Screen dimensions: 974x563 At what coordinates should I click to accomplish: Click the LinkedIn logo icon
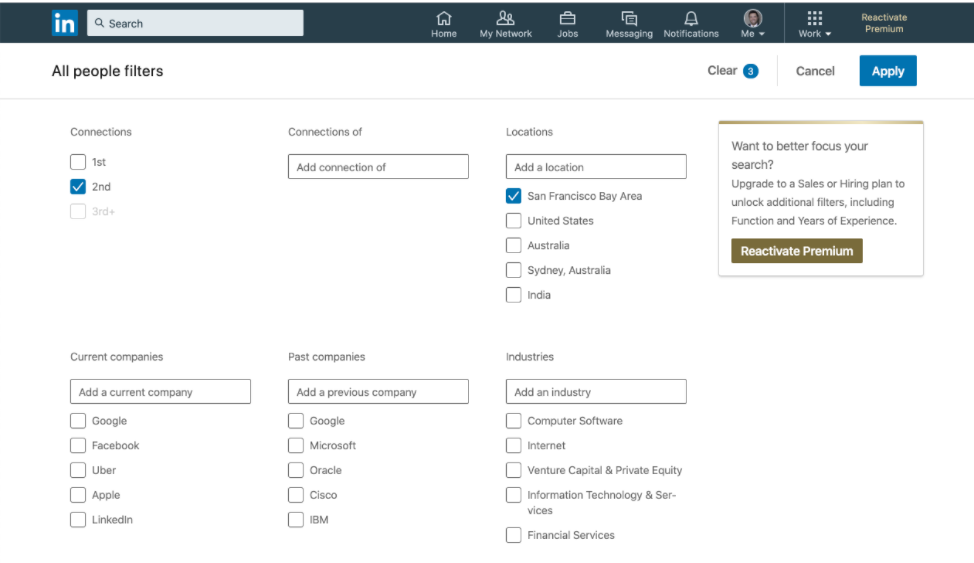pyautogui.click(x=65, y=23)
